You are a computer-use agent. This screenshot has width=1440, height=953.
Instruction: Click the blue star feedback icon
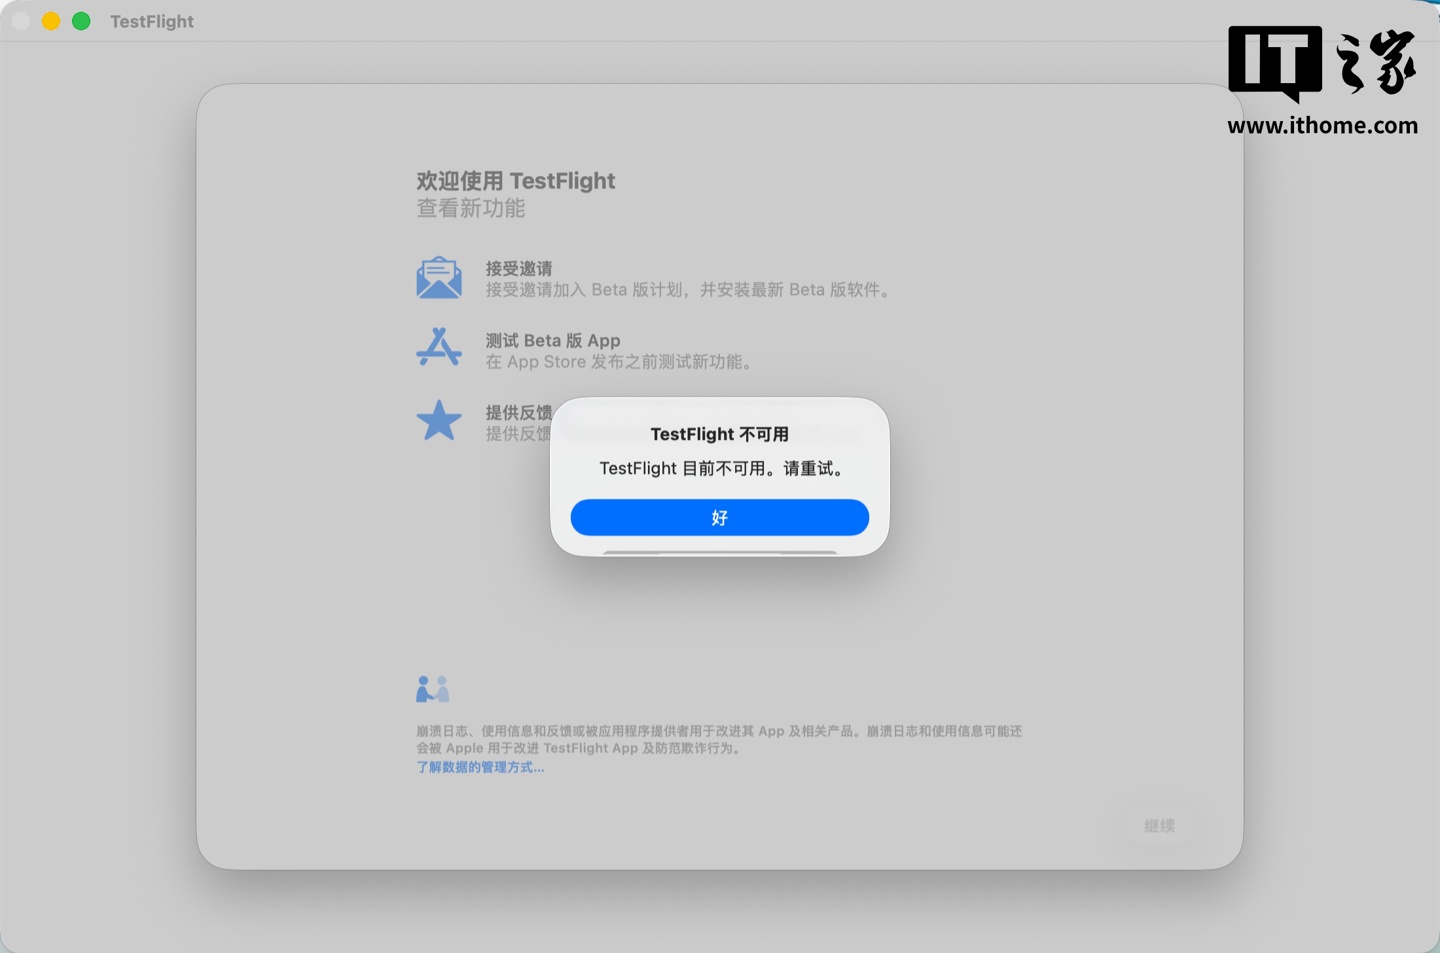(439, 421)
